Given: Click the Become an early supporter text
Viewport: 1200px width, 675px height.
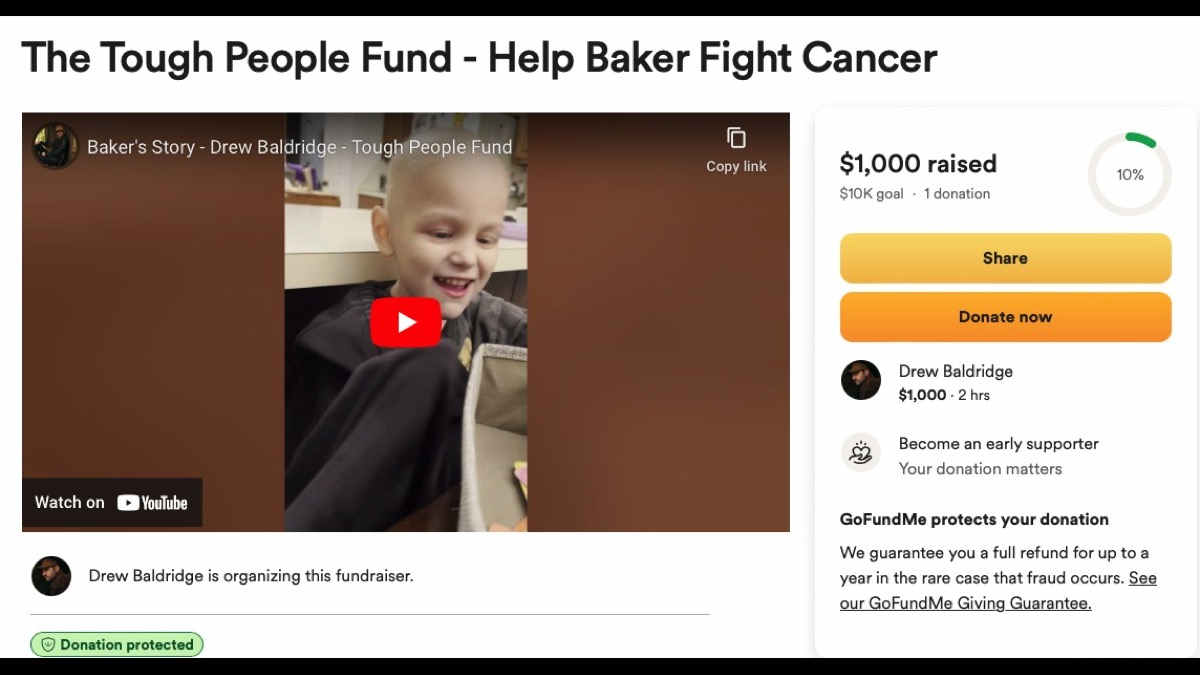Looking at the screenshot, I should click(999, 444).
